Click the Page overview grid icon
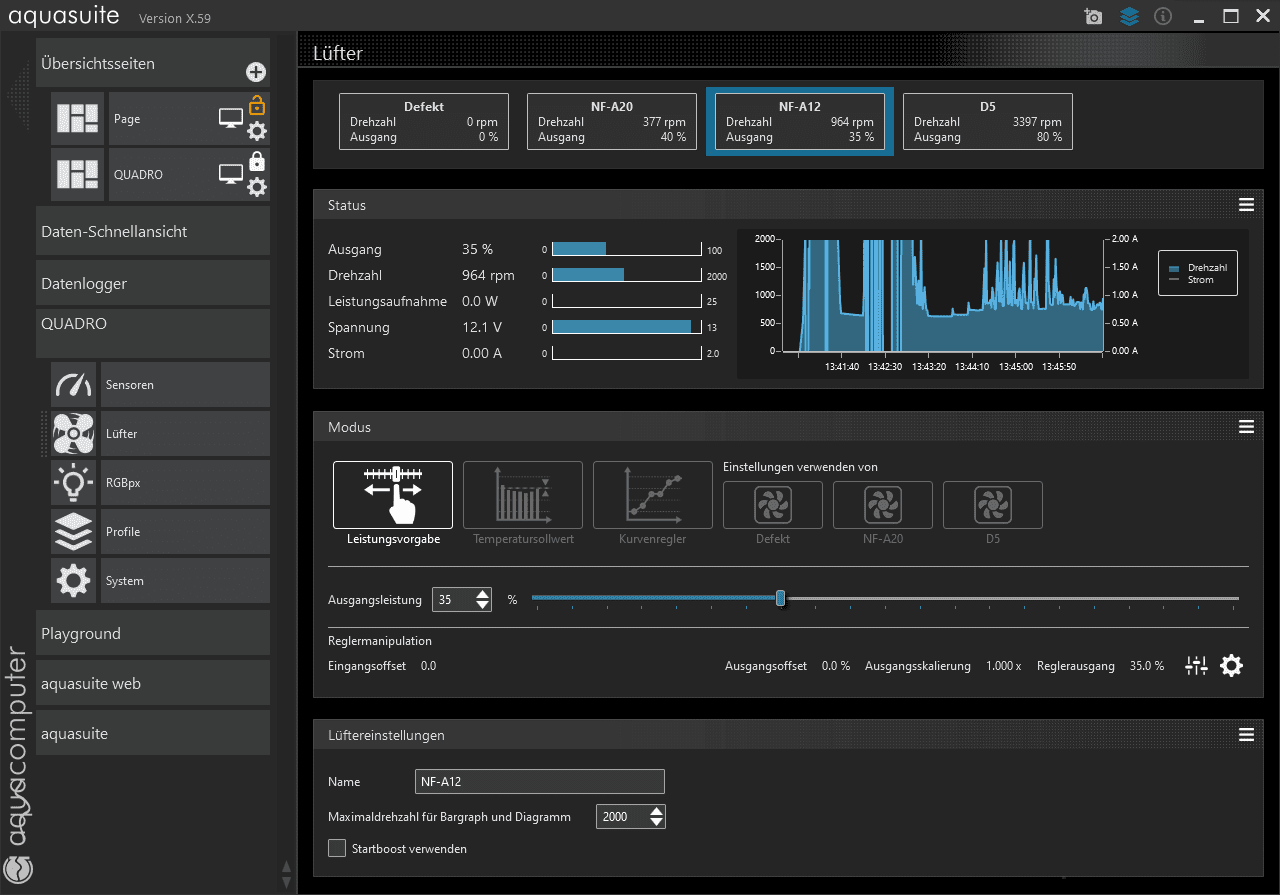This screenshot has width=1280, height=895. pos(78,119)
